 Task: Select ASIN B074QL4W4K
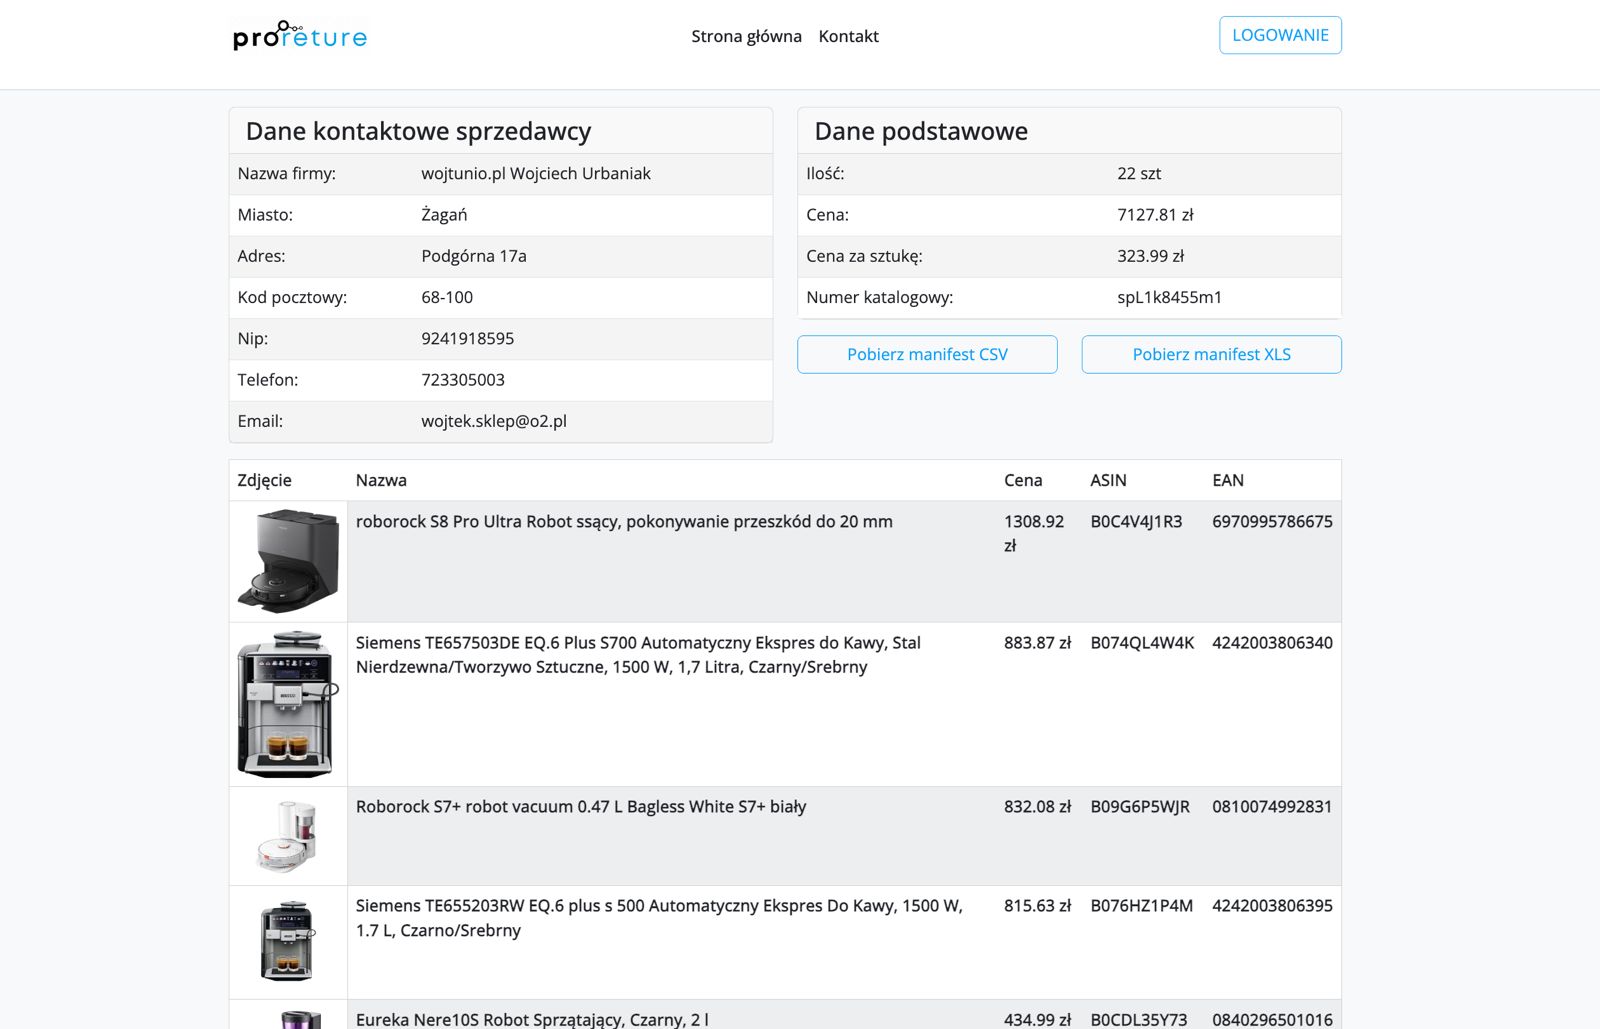(x=1142, y=642)
